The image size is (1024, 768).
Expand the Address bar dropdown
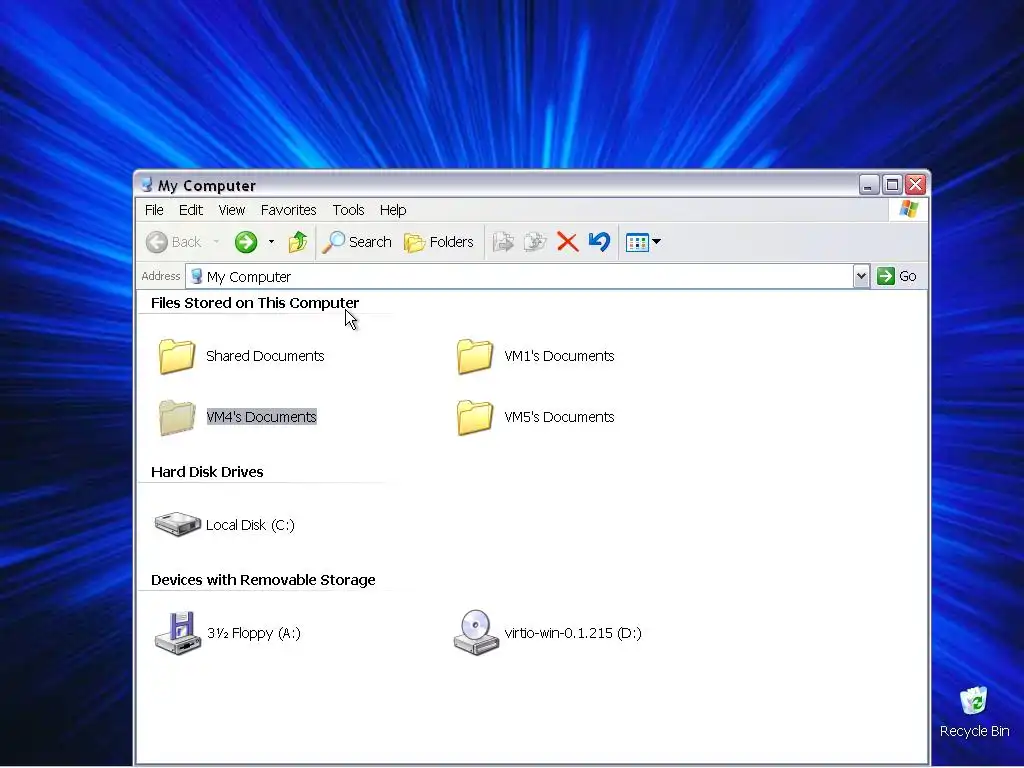861,276
